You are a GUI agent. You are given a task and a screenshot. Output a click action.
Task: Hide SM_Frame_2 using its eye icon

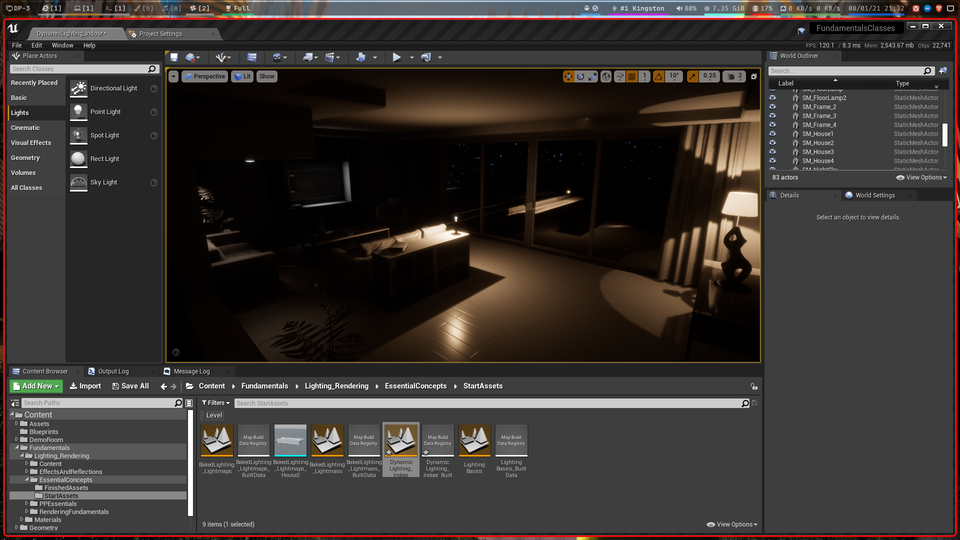(x=773, y=107)
